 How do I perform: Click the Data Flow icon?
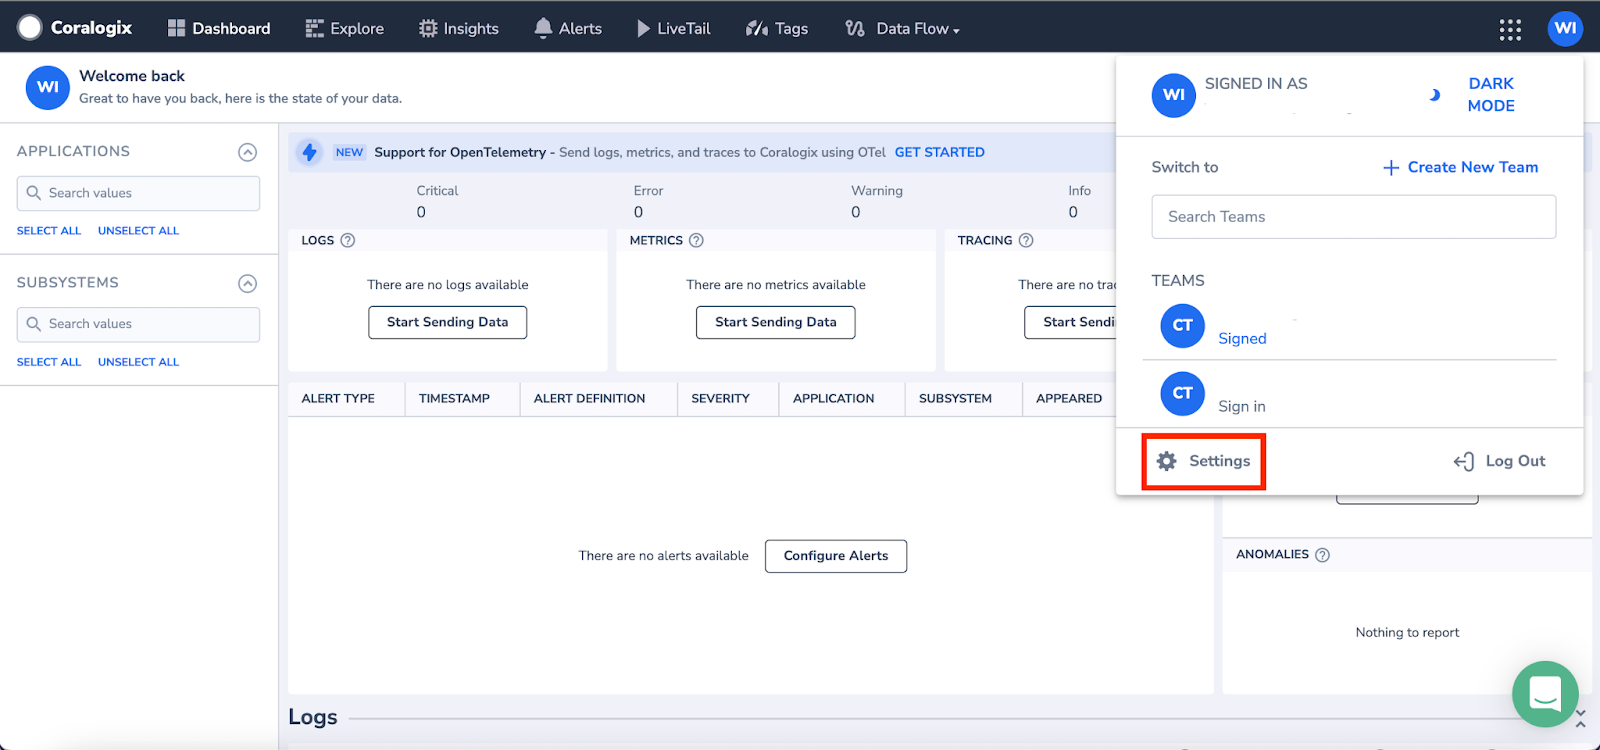pyautogui.click(x=855, y=28)
